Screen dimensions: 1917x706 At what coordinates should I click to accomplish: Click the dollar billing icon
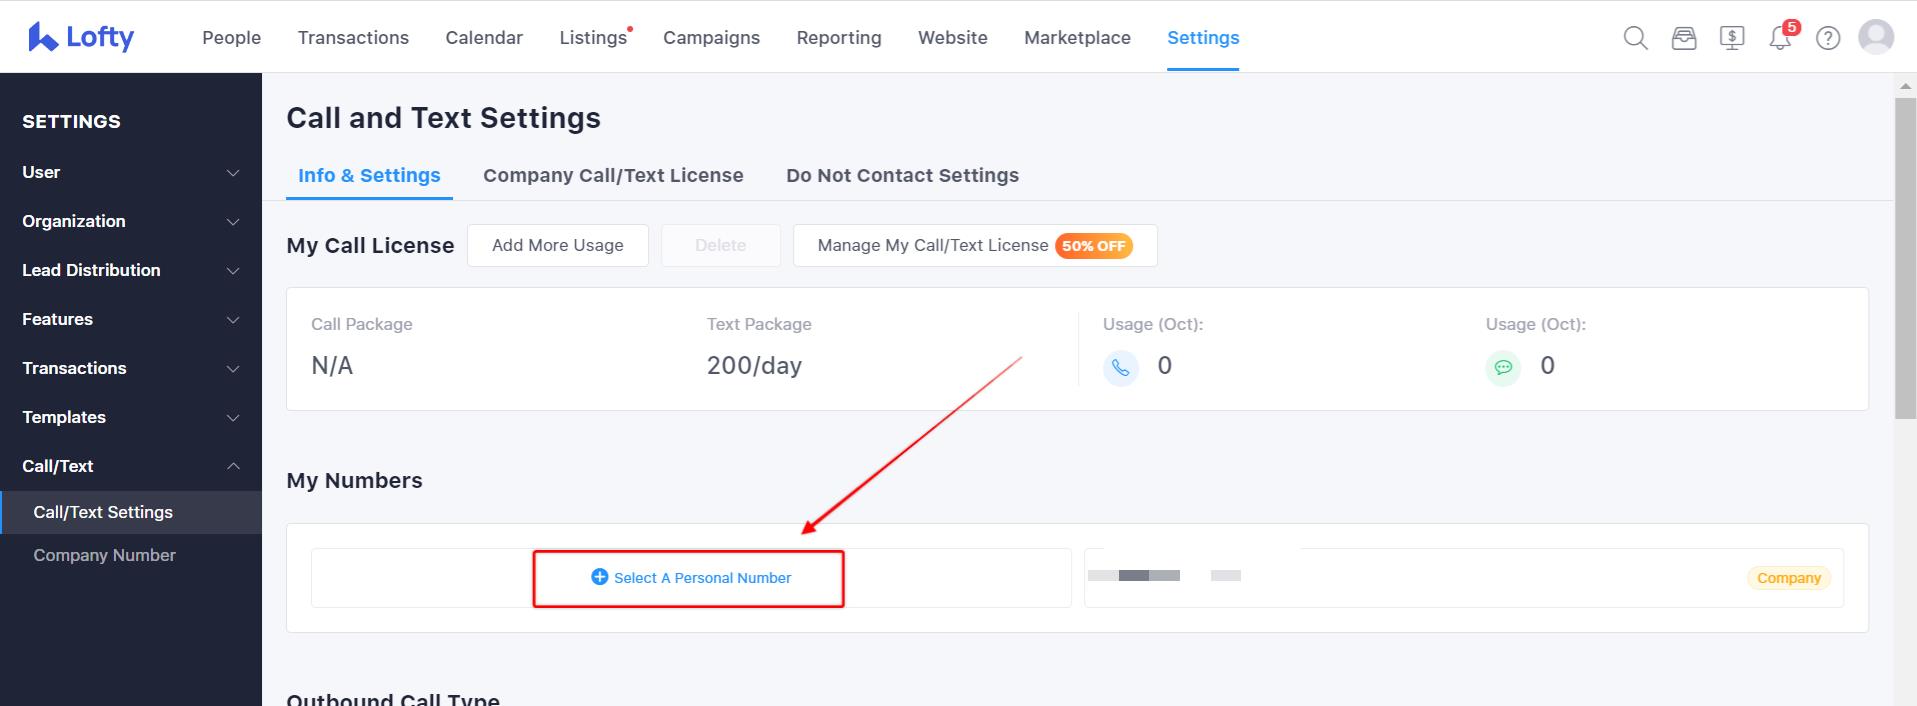coord(1732,38)
